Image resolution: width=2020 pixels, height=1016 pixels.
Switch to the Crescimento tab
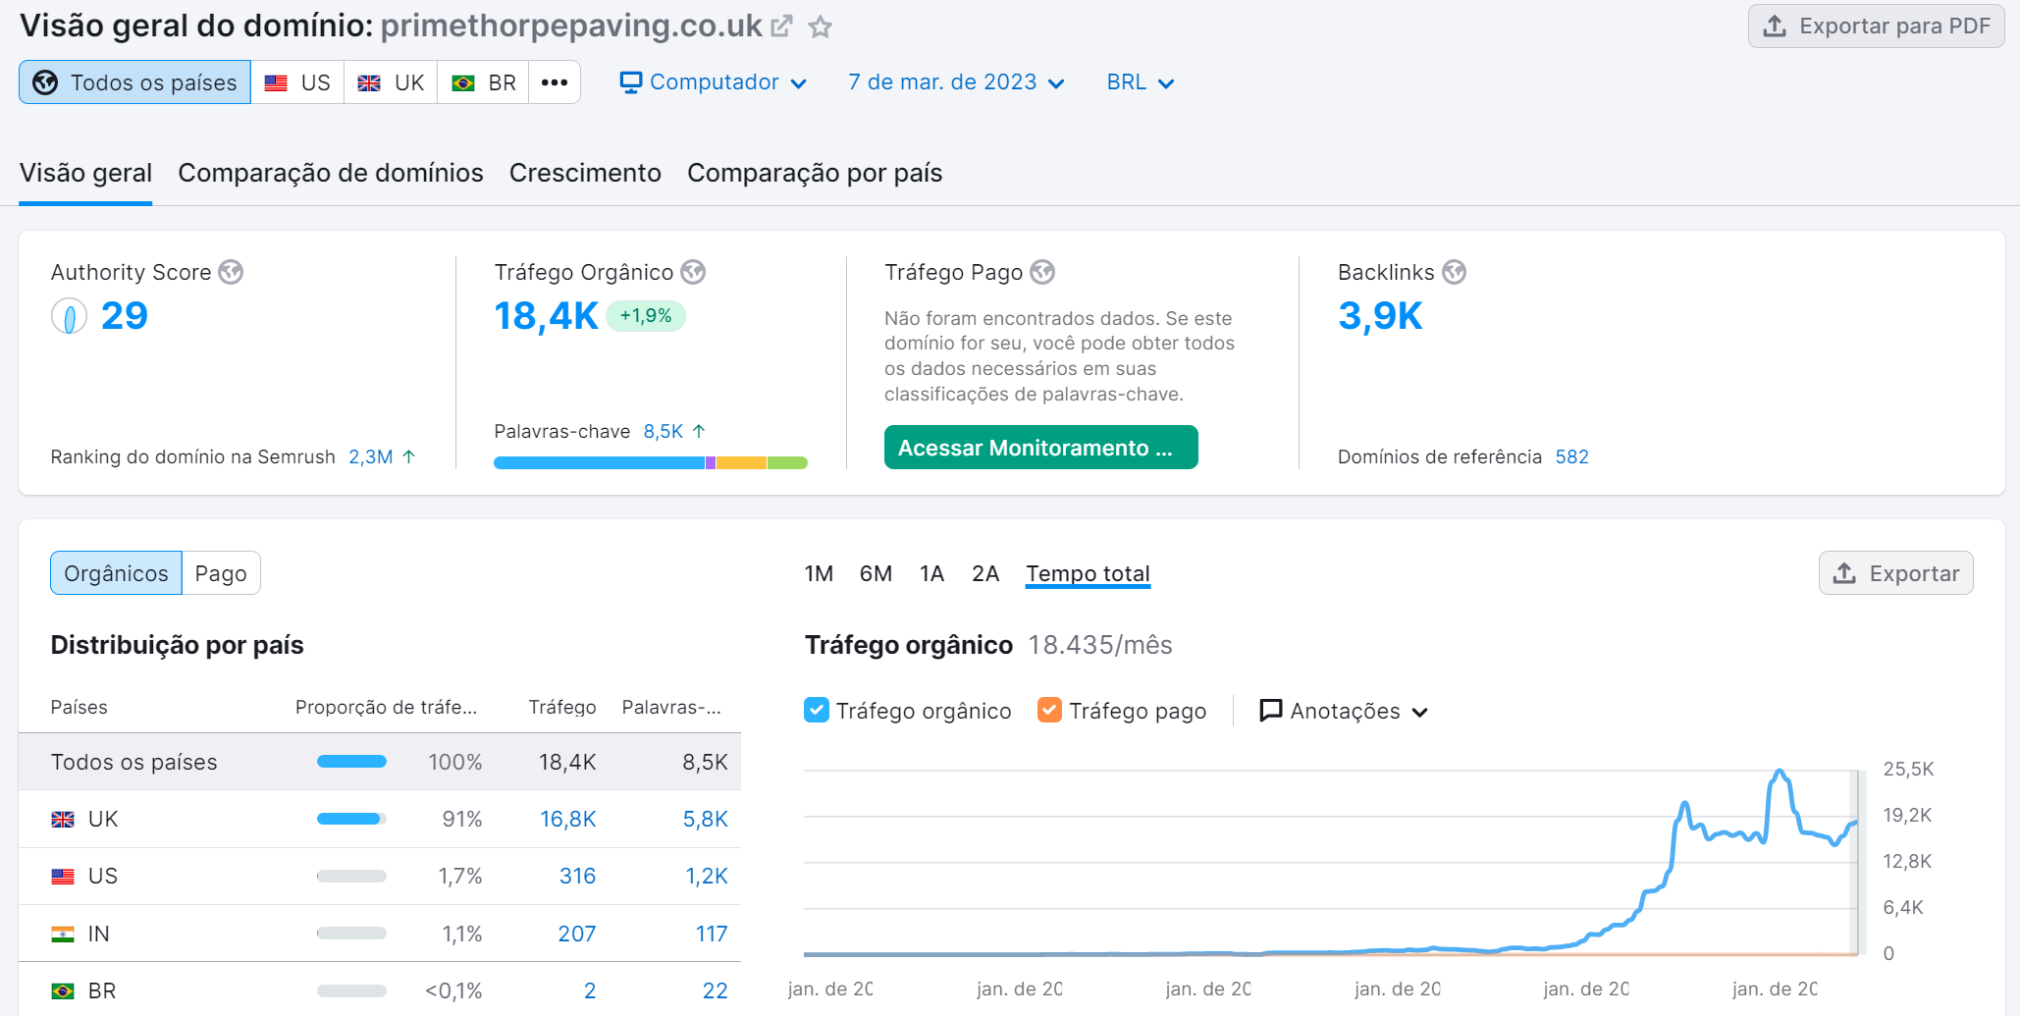pos(585,173)
